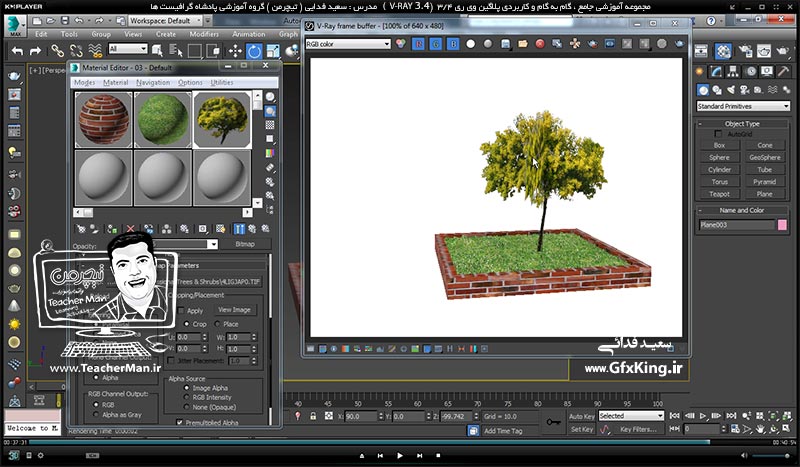Viewport: 800px width, 467px height.
Task: Click the Undo arrow in main toolbar
Action: click(17, 51)
